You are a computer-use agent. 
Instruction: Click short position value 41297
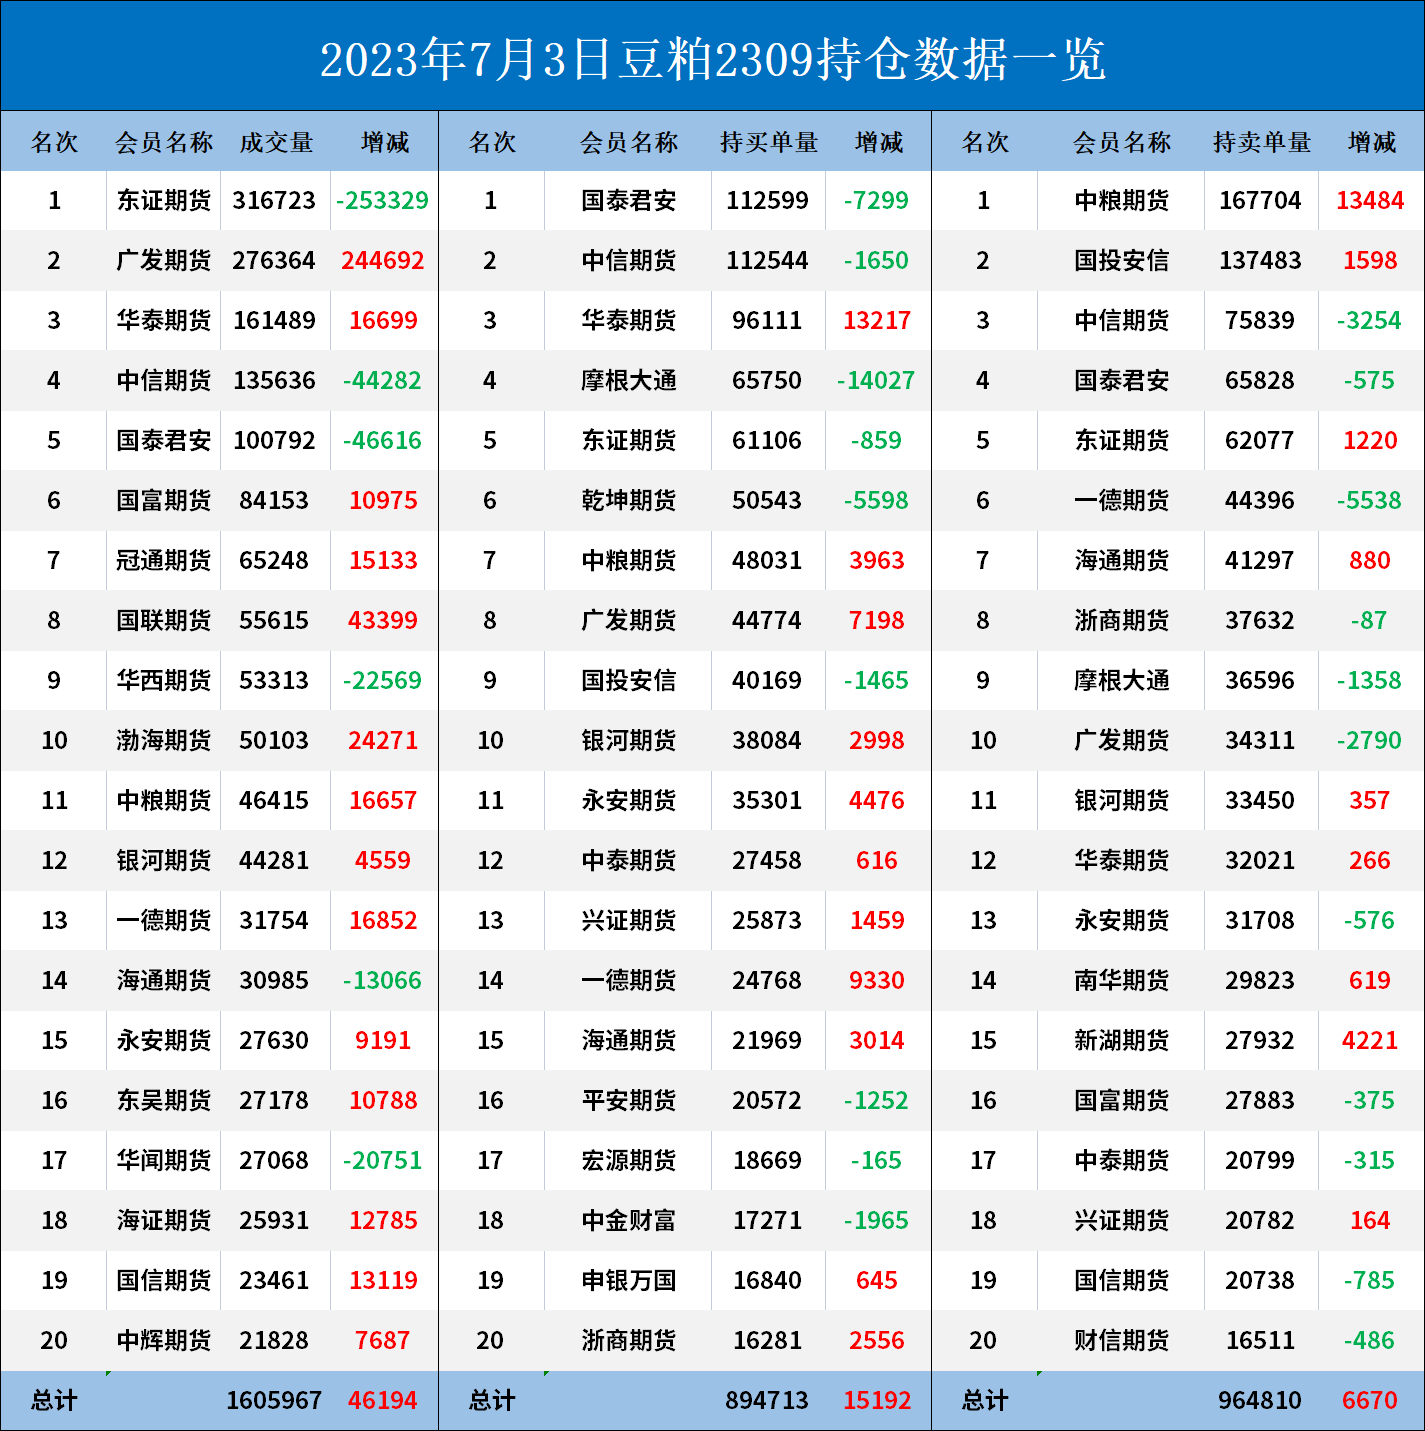tap(1260, 561)
